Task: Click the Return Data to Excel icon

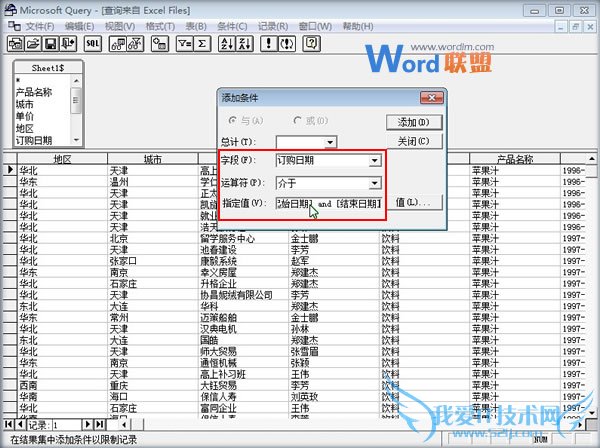Action: pyautogui.click(x=68, y=44)
